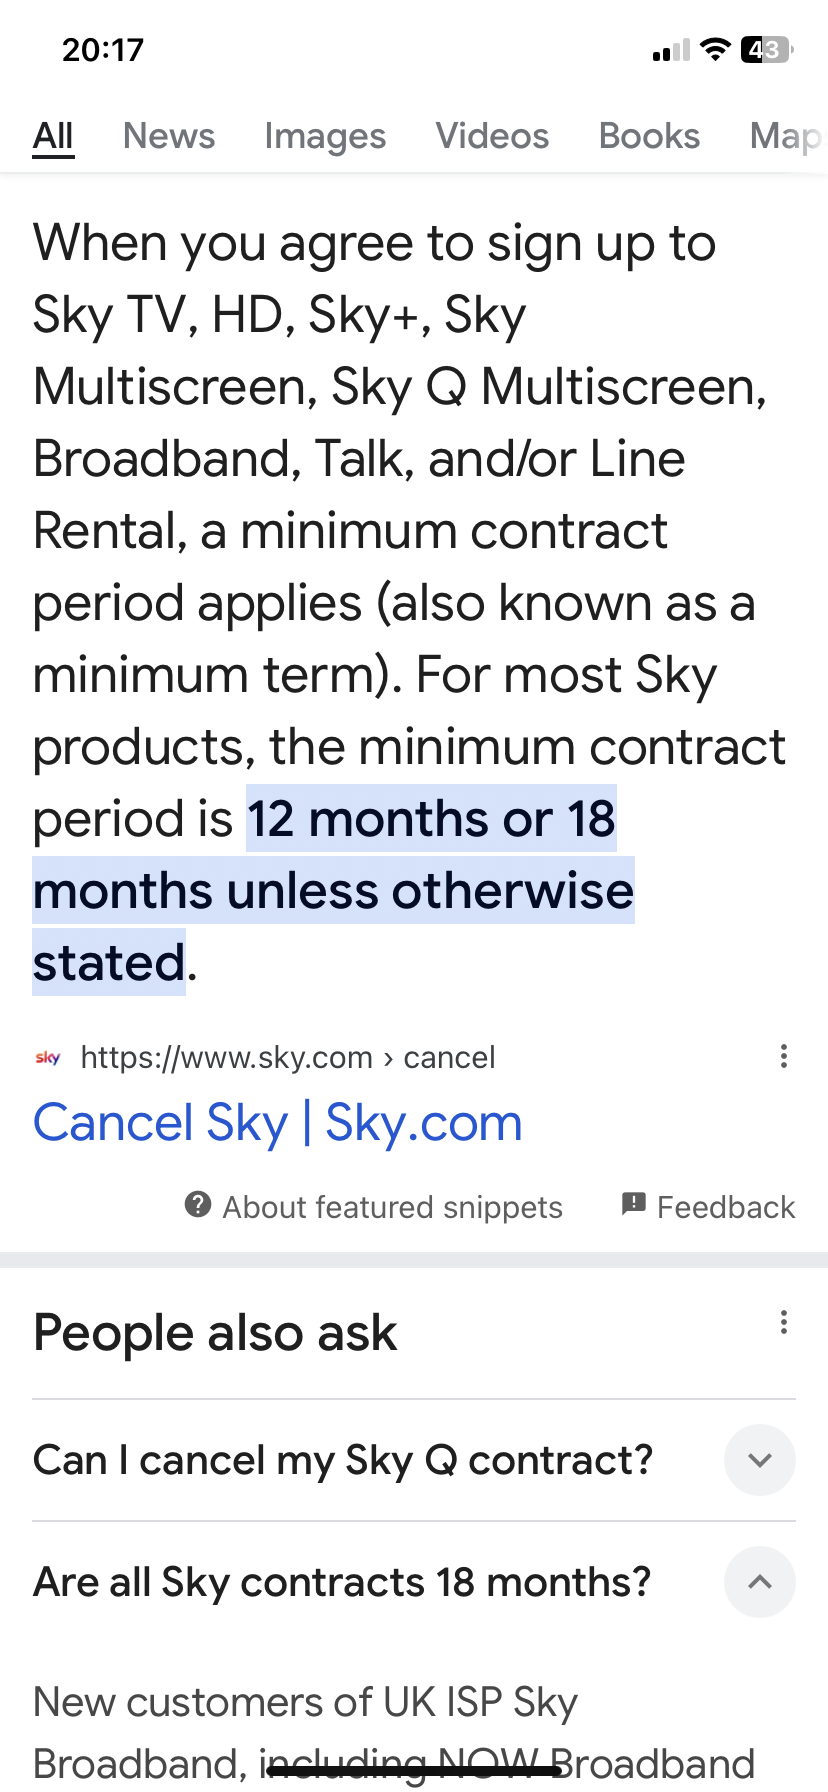Tap the cellular signal bars icon
This screenshot has width=828, height=1792.
(x=671, y=51)
